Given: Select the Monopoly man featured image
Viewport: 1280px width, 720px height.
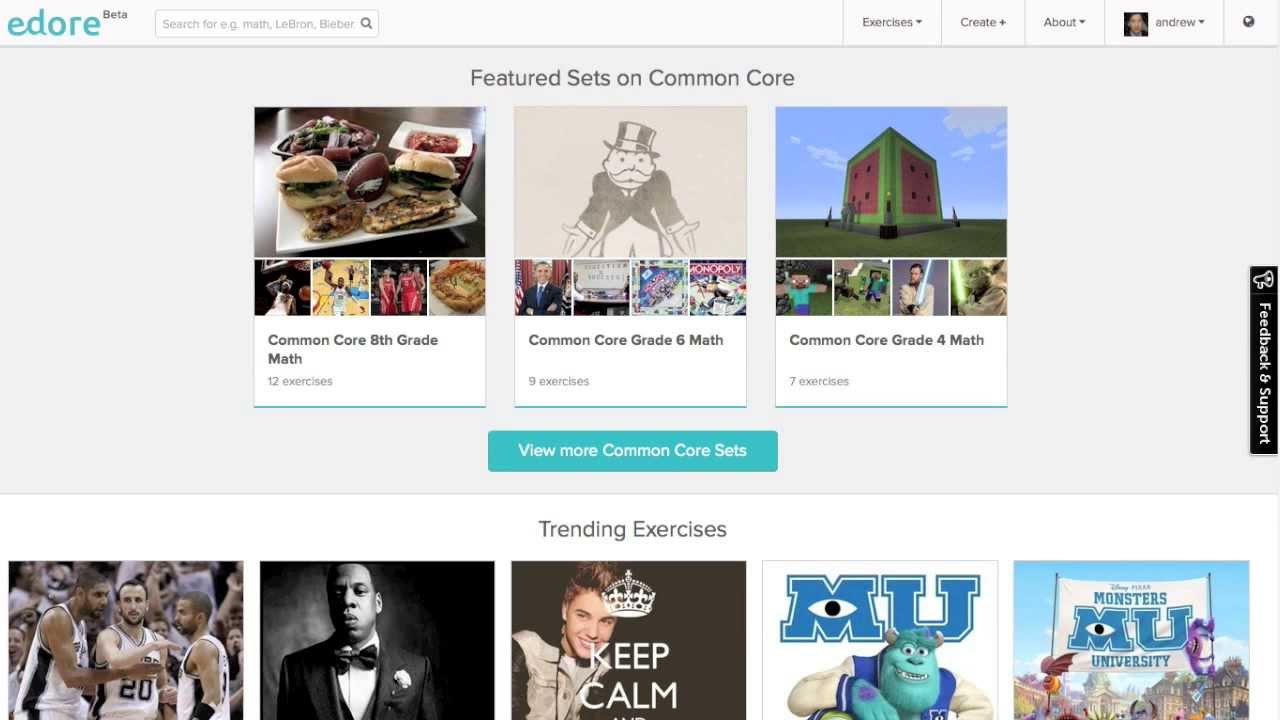Looking at the screenshot, I should 630,182.
